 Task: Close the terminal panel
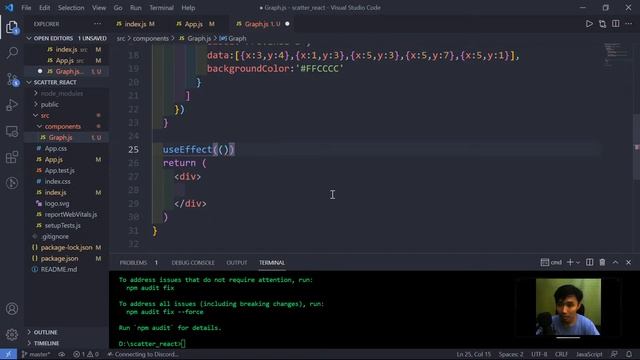click(x=629, y=262)
